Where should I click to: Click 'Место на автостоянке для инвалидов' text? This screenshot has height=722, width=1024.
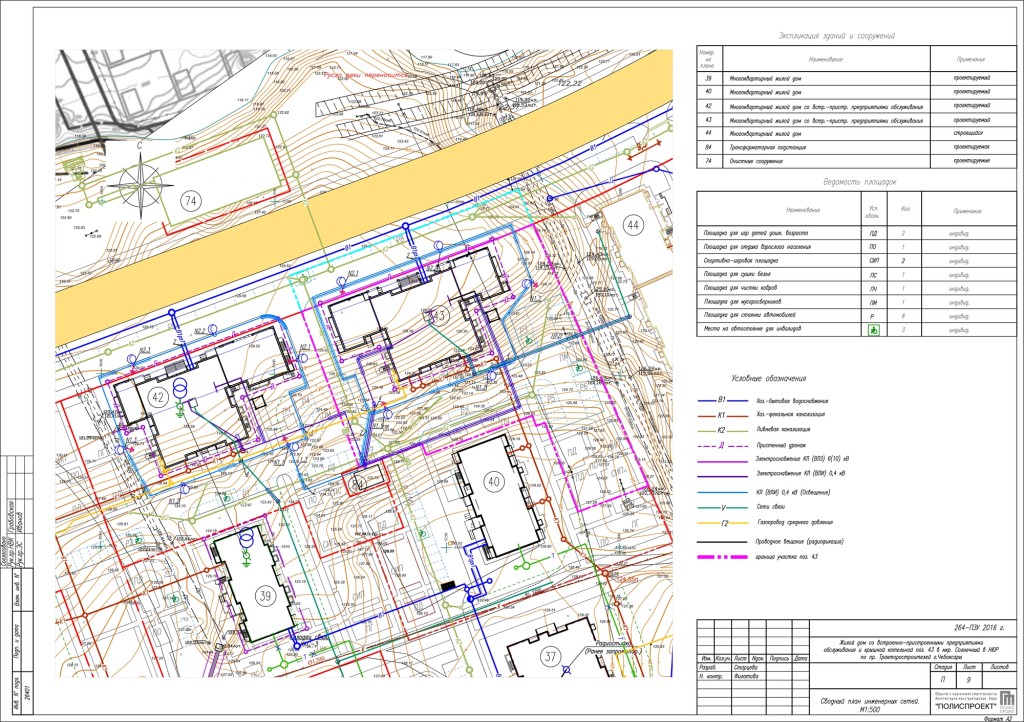(752, 329)
